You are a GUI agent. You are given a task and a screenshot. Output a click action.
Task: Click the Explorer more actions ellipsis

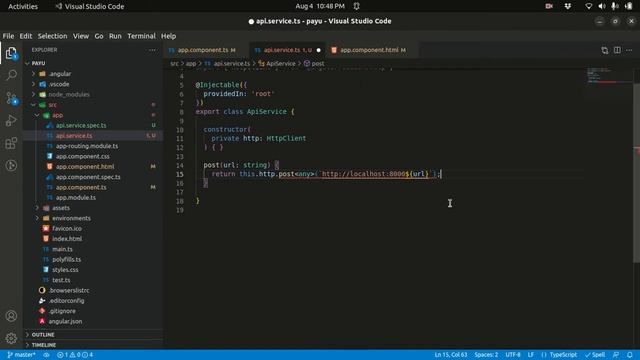(x=152, y=50)
